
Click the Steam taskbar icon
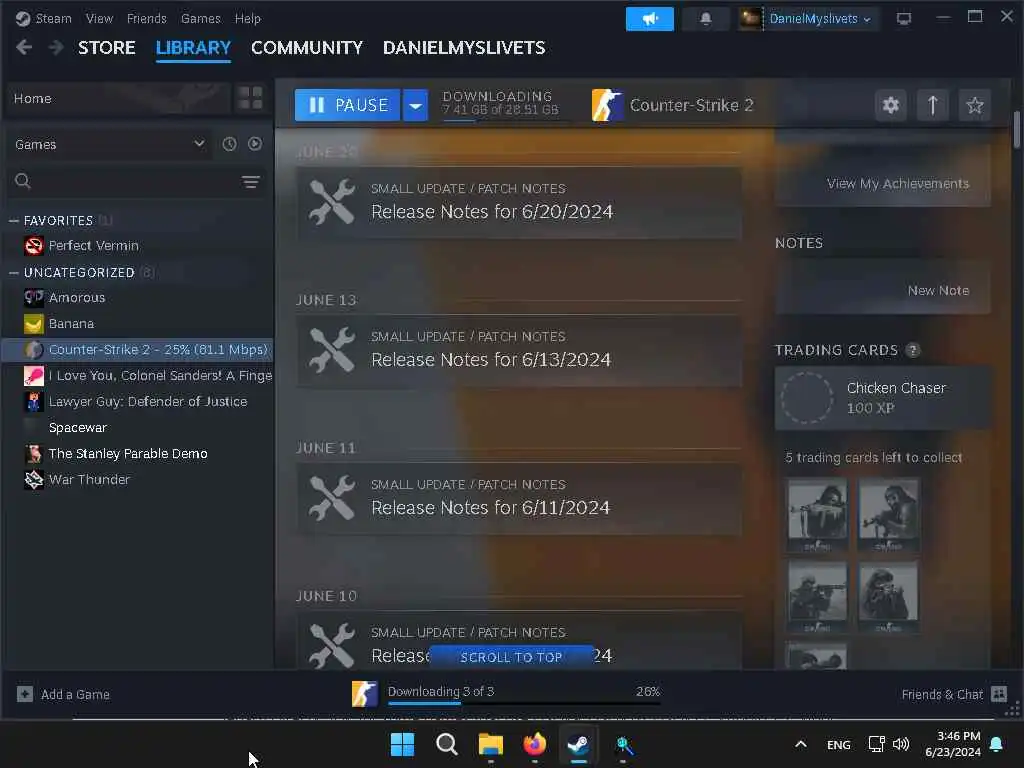[579, 744]
